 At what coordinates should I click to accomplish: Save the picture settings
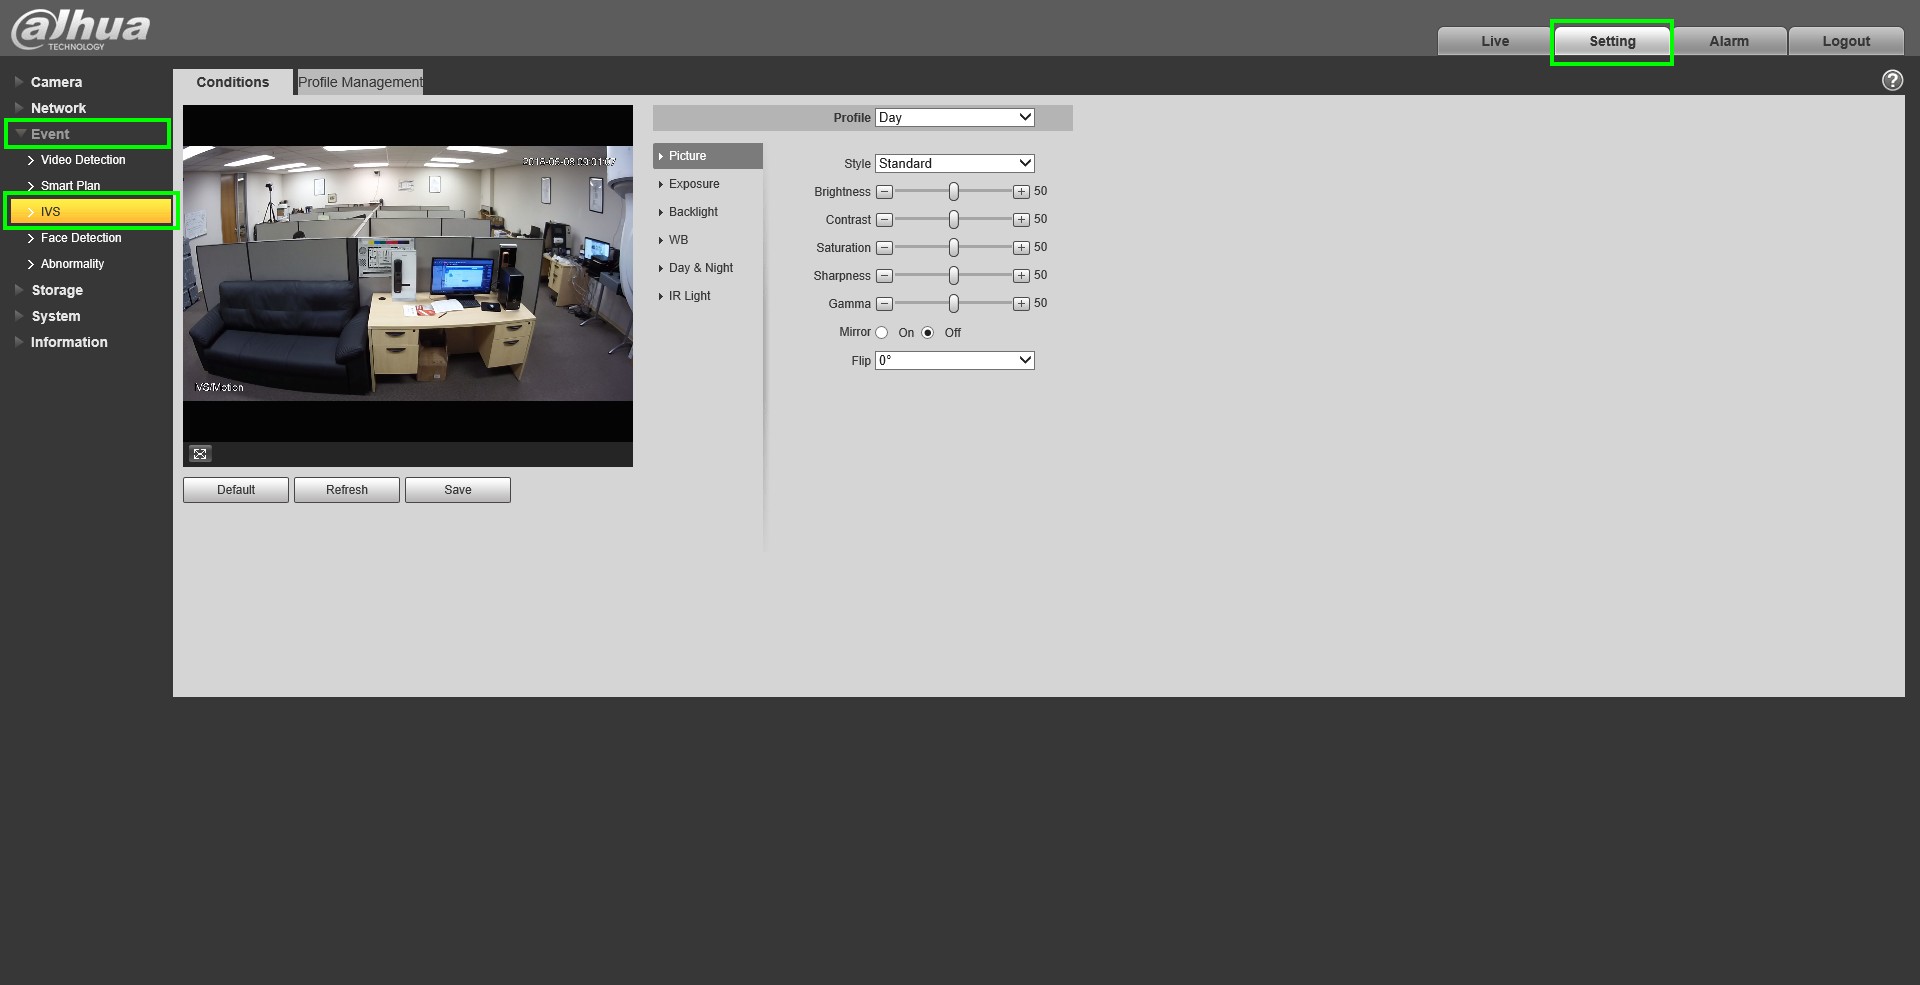458,490
